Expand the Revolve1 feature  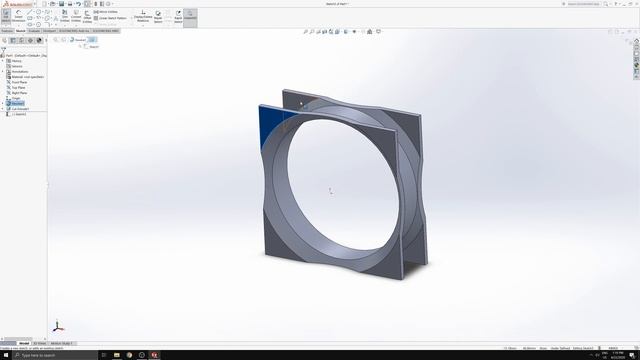(x=3, y=104)
